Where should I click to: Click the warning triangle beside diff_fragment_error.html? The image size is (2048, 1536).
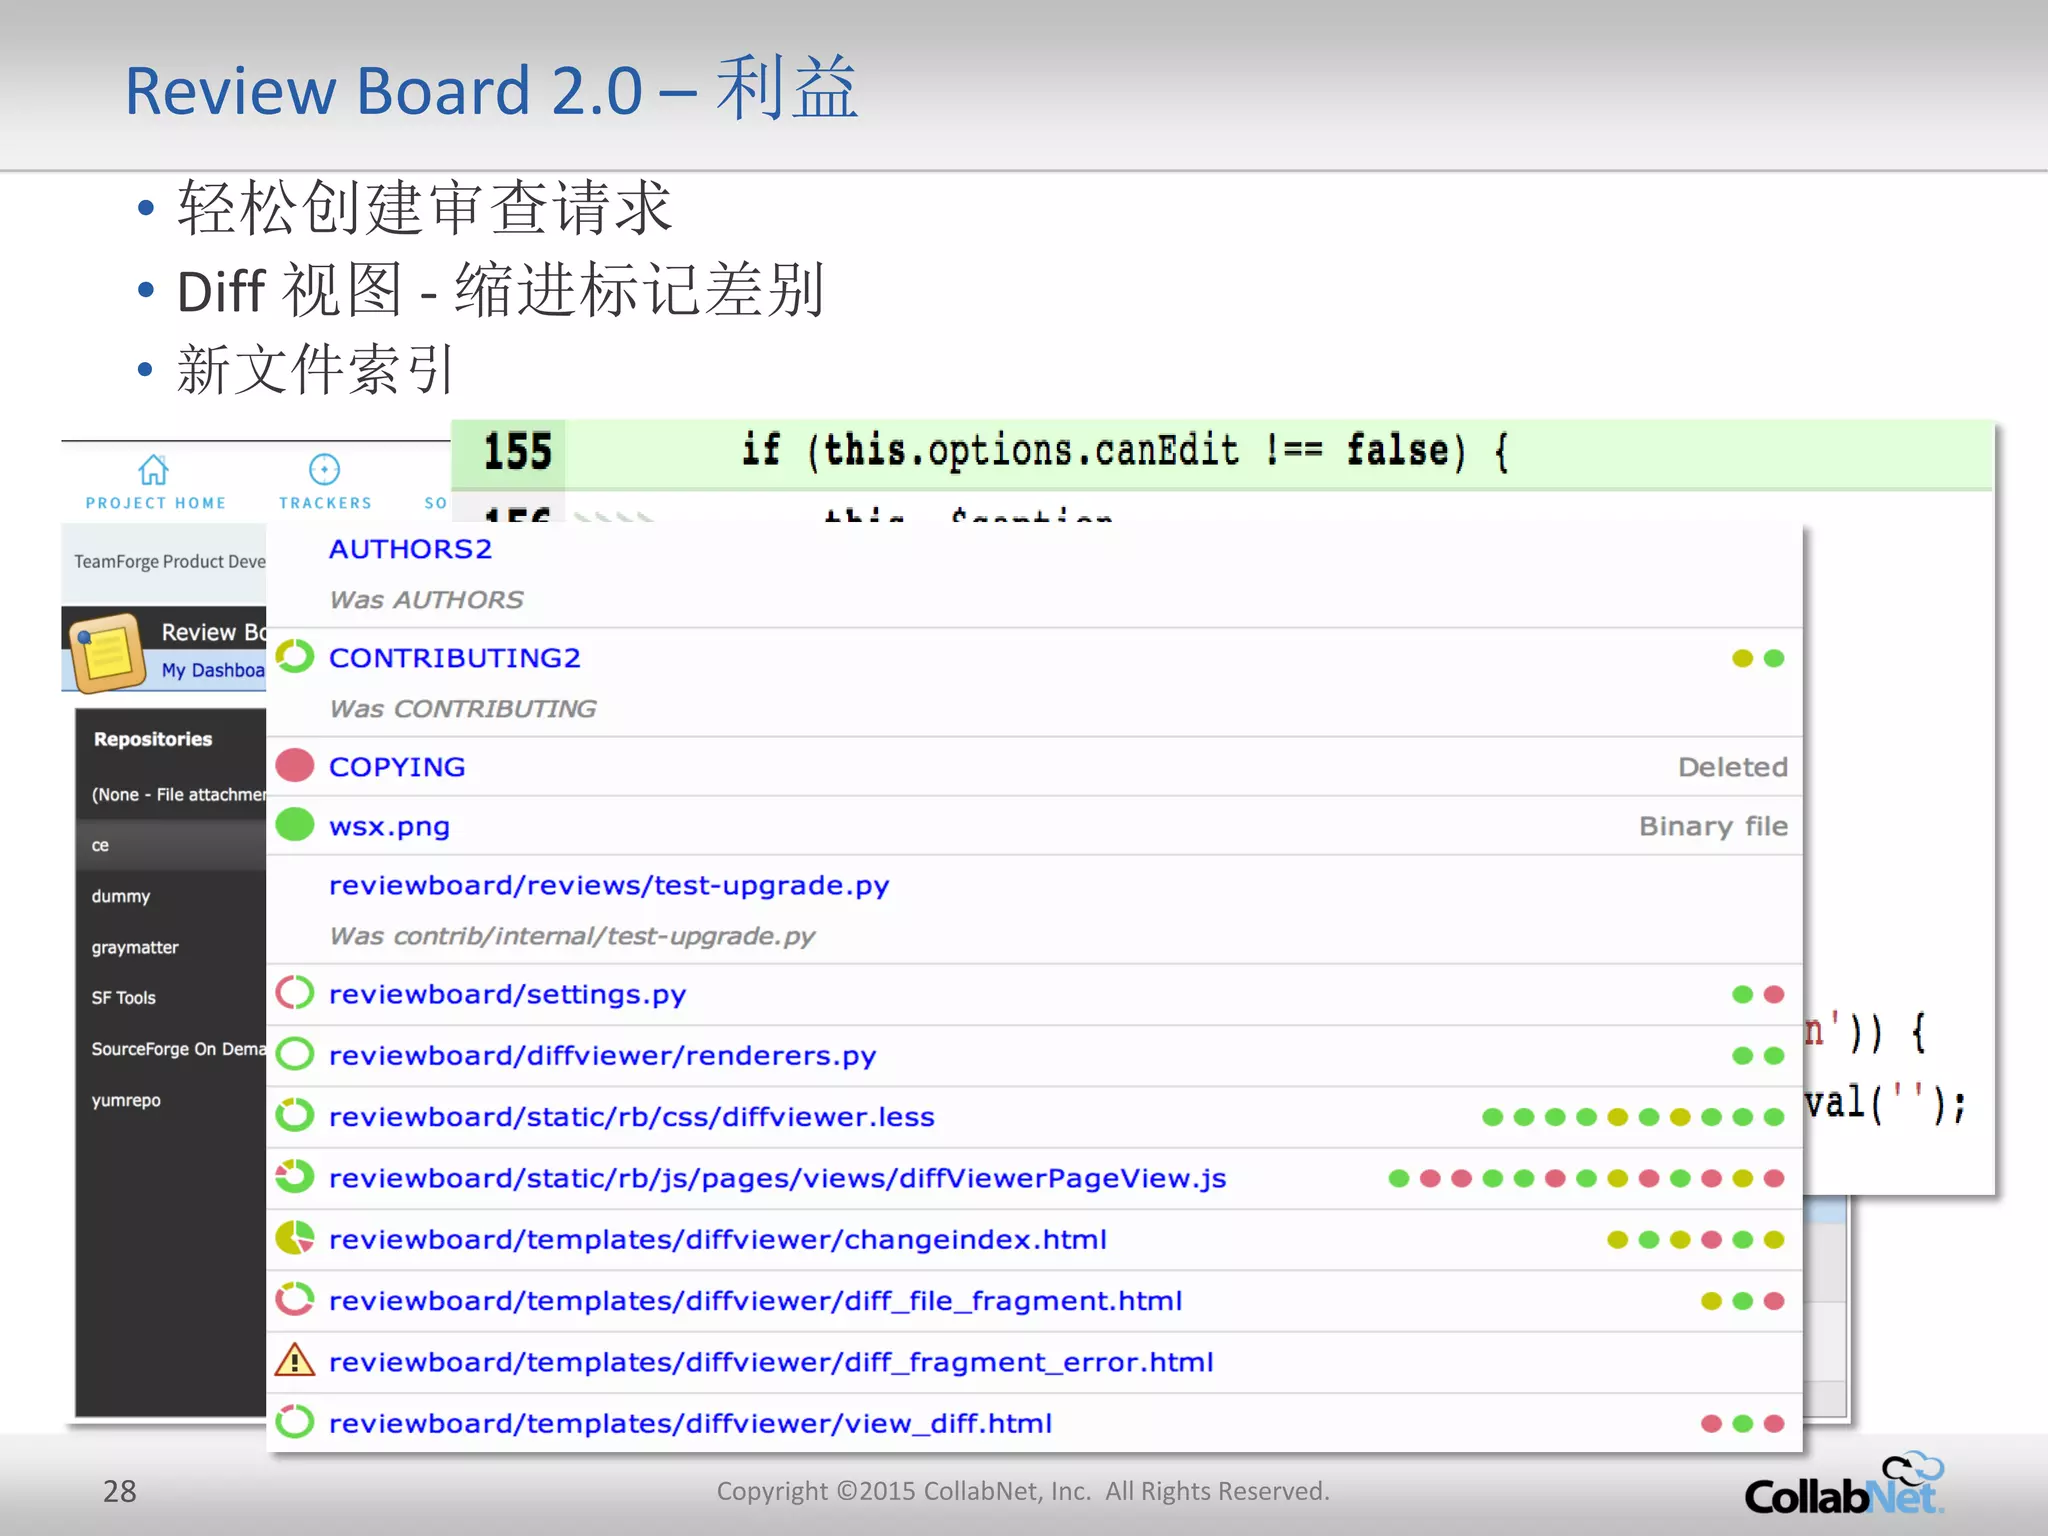tap(295, 1361)
